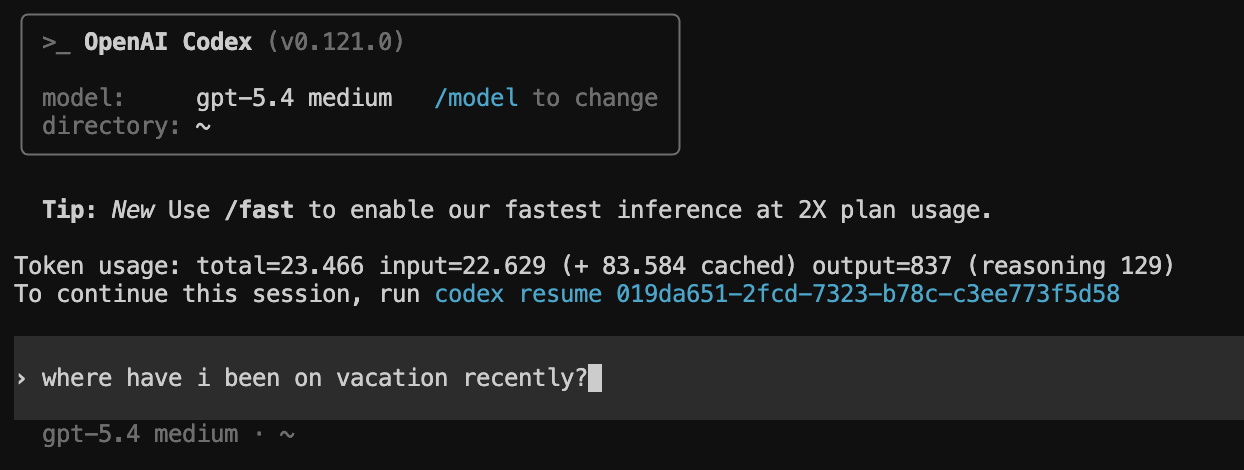Click the OpenAI Codex title text
1244x470 pixels.
point(169,42)
